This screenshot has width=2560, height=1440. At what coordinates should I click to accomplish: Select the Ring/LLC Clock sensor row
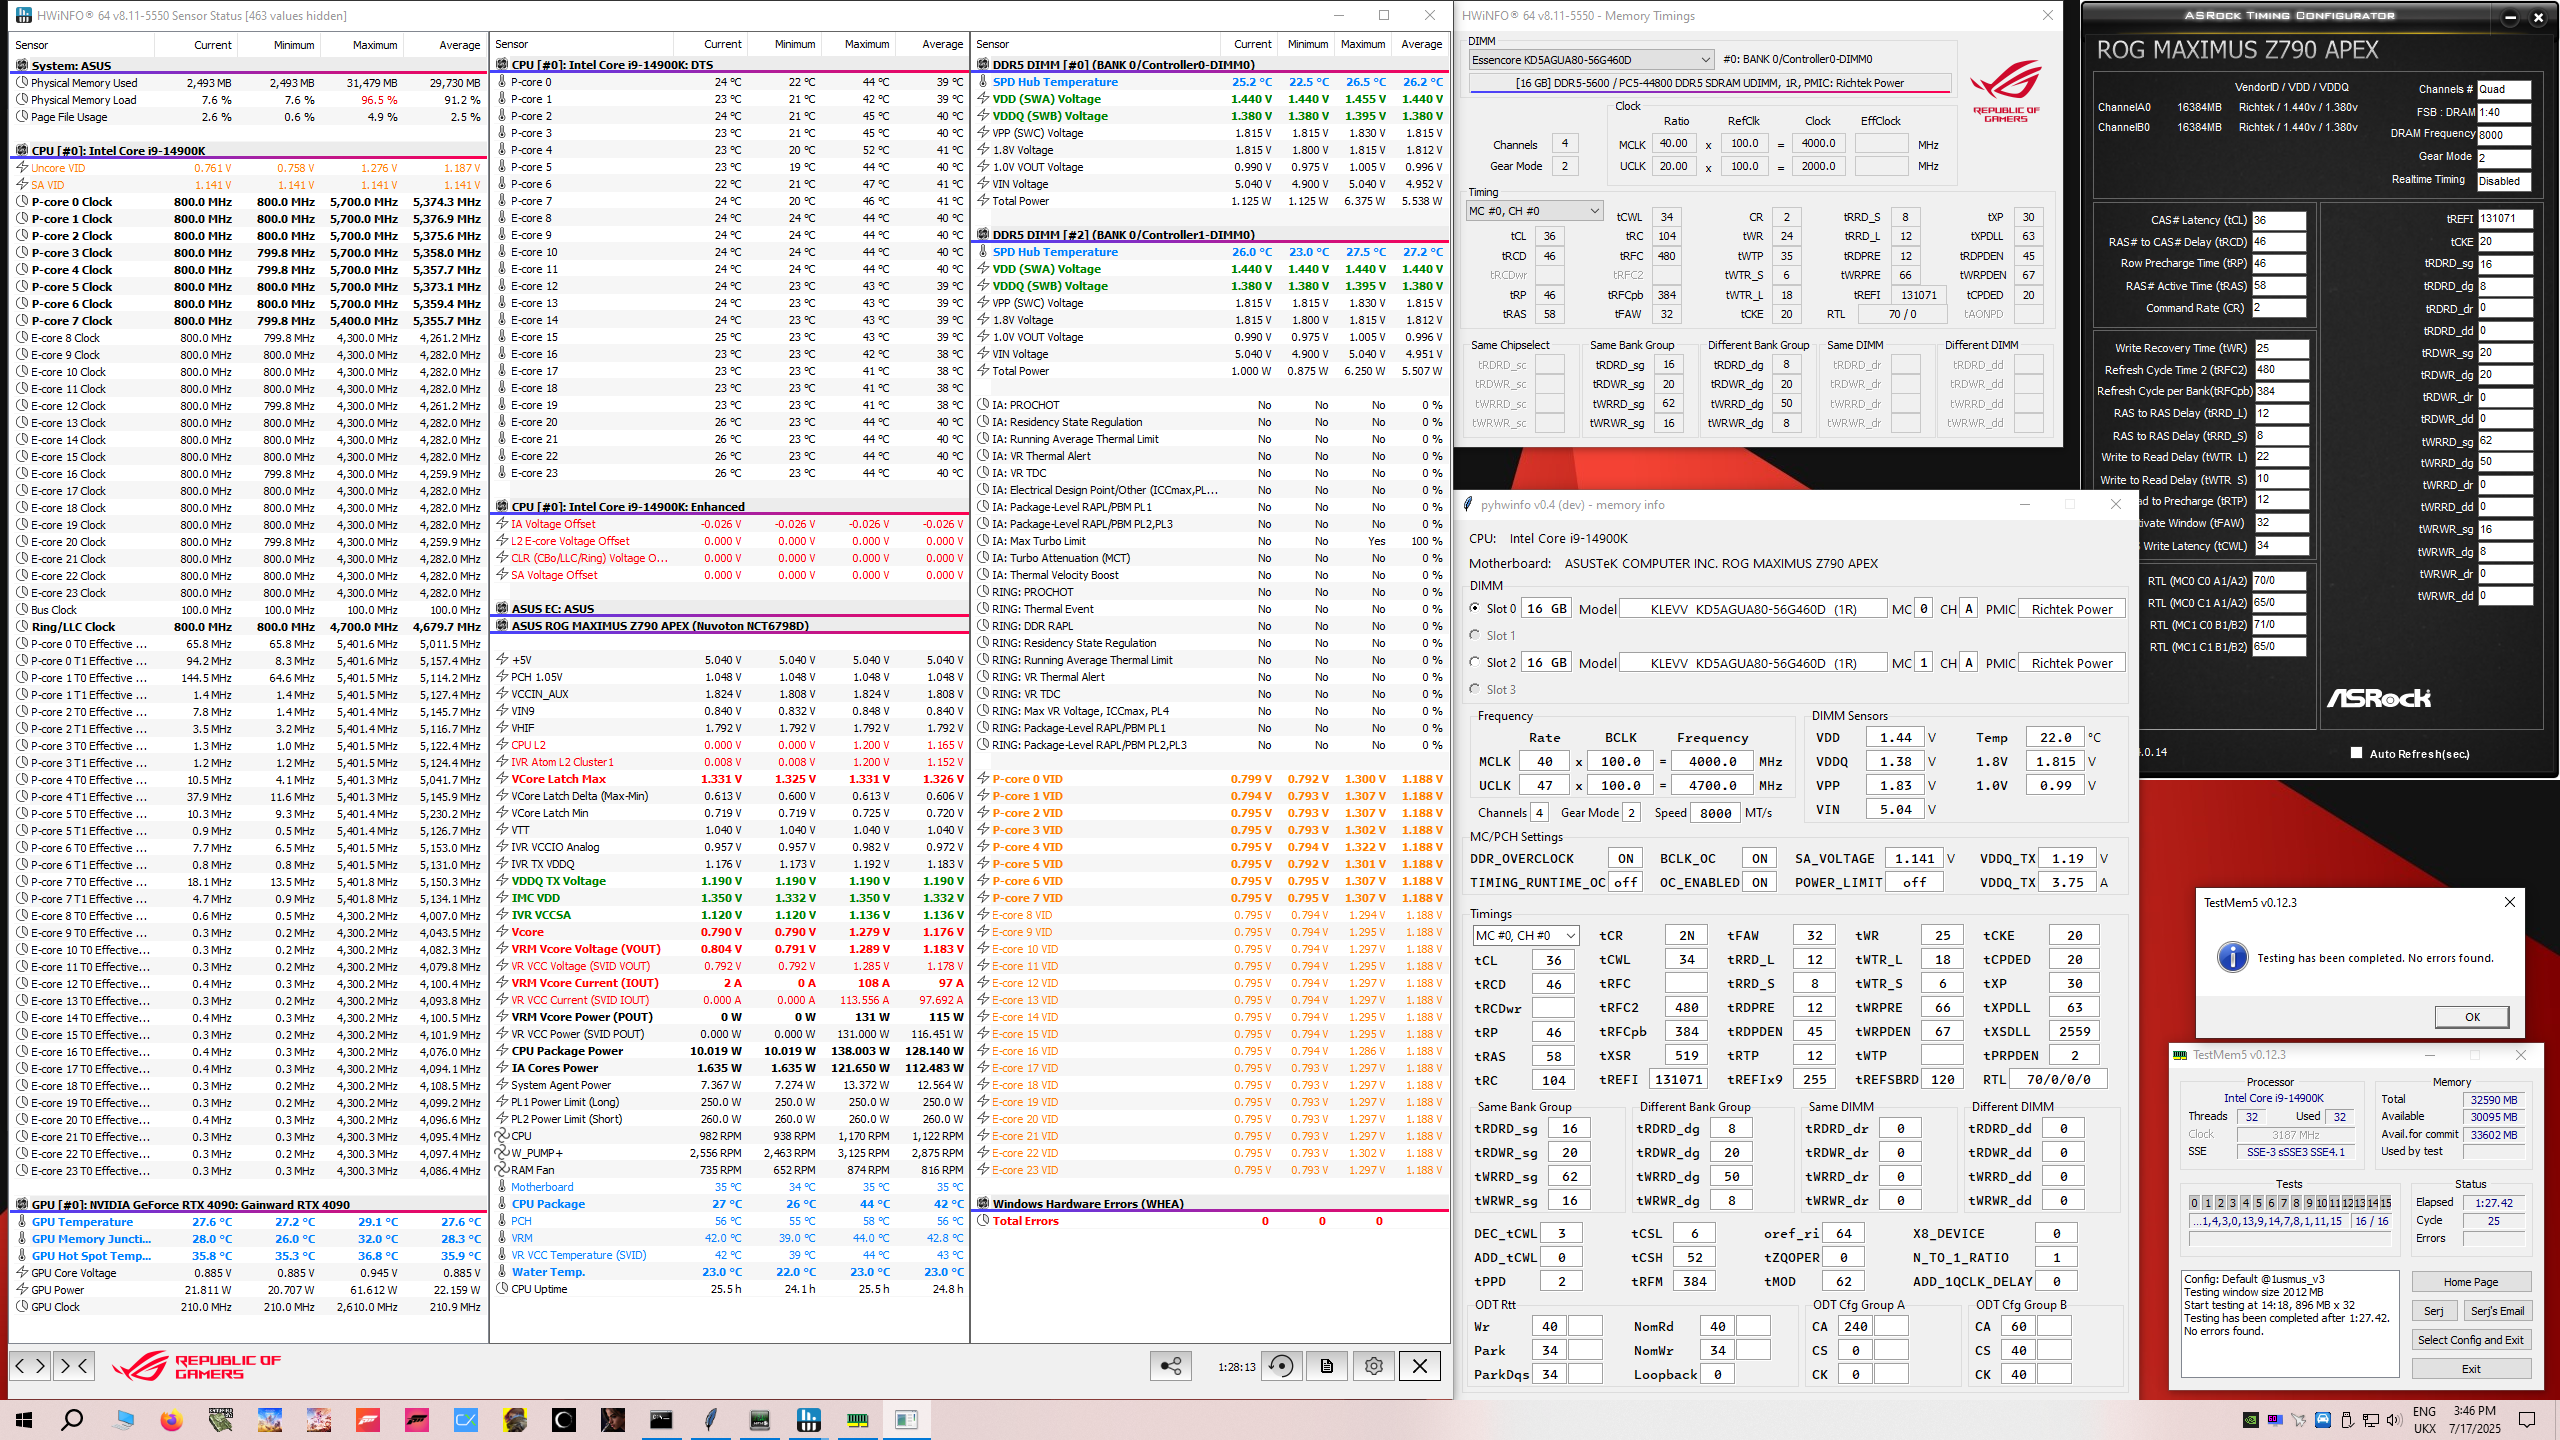point(249,627)
